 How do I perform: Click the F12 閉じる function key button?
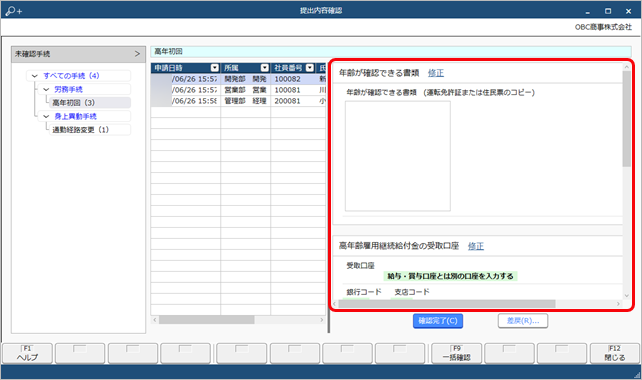(x=615, y=353)
